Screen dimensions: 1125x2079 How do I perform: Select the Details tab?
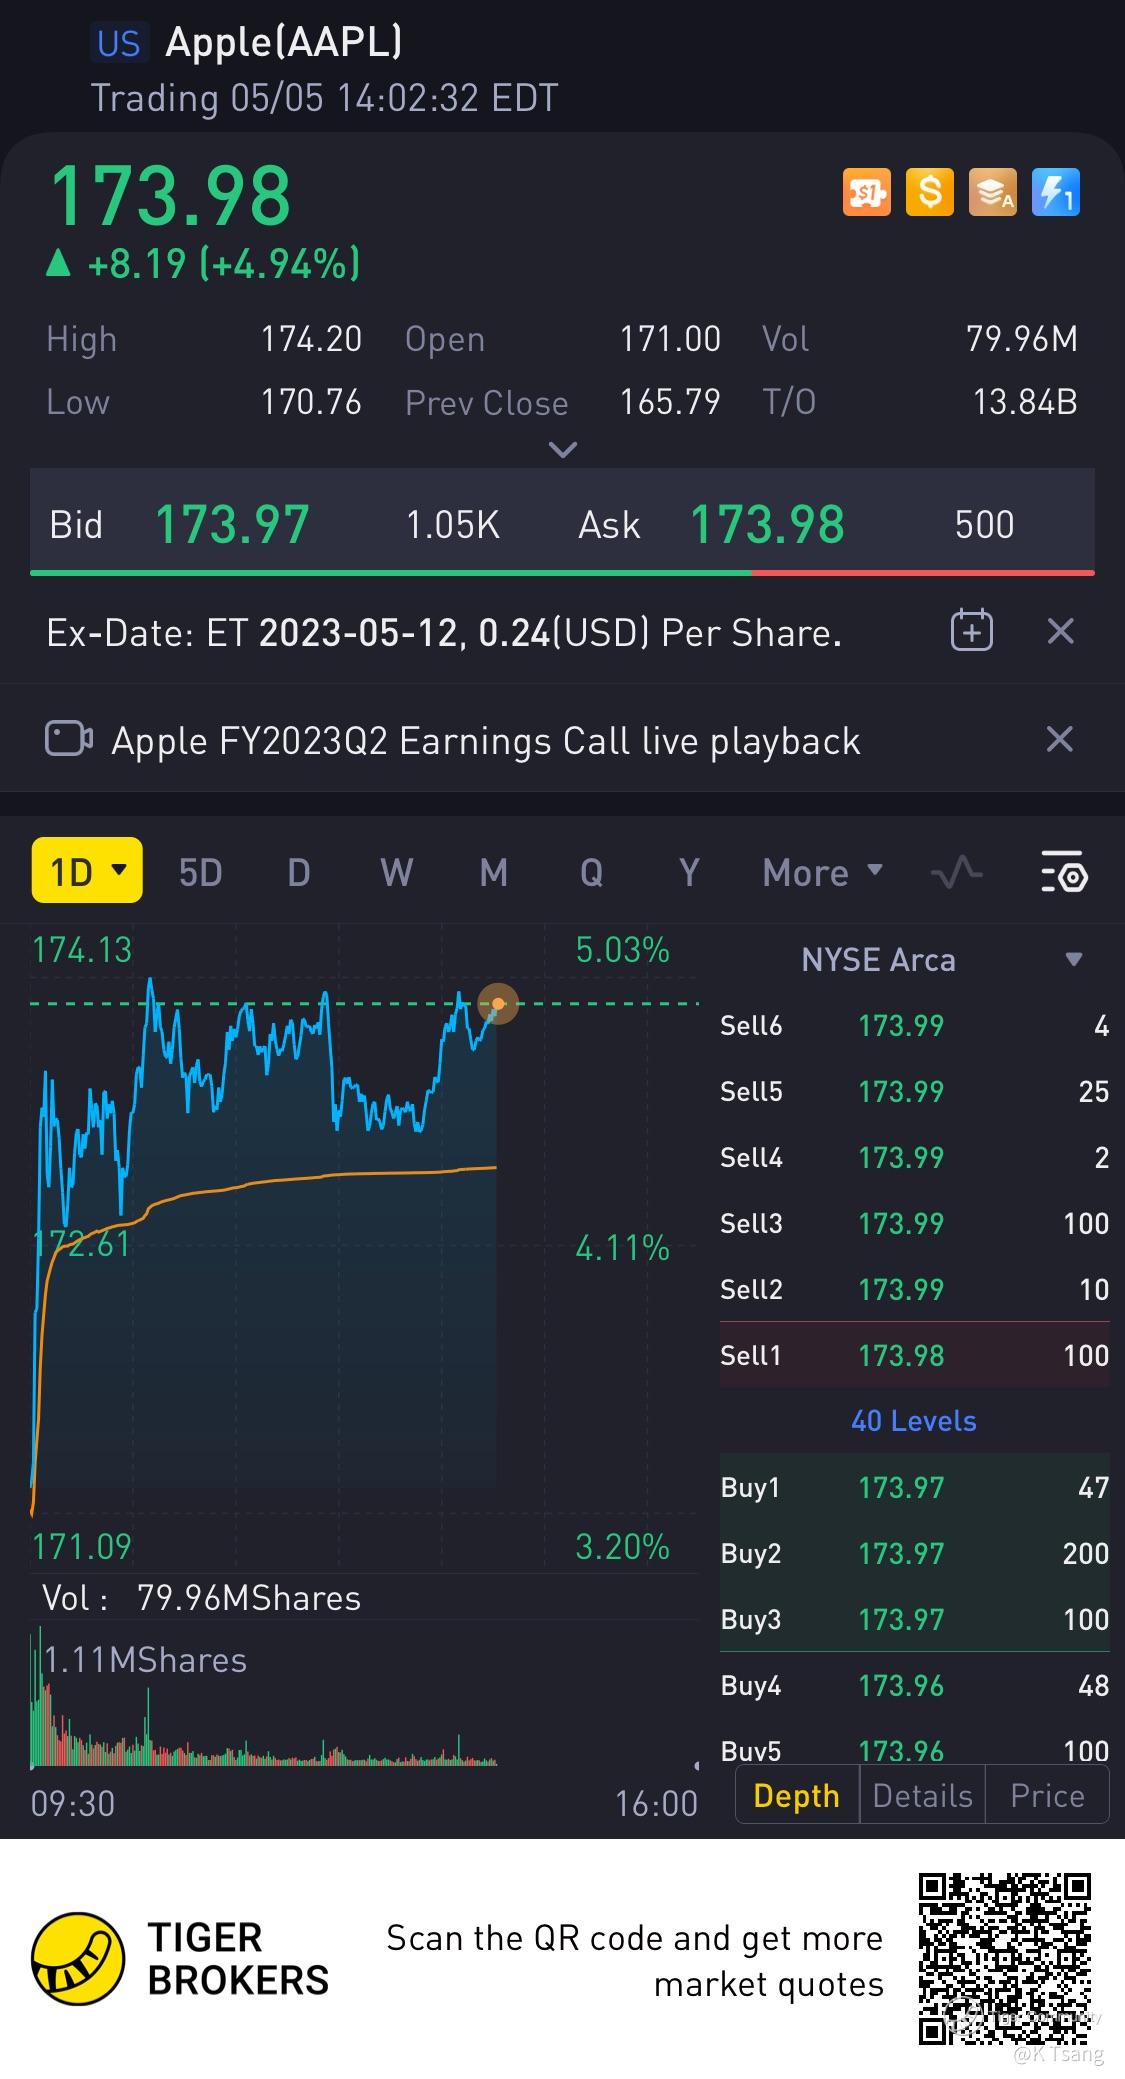click(922, 1795)
